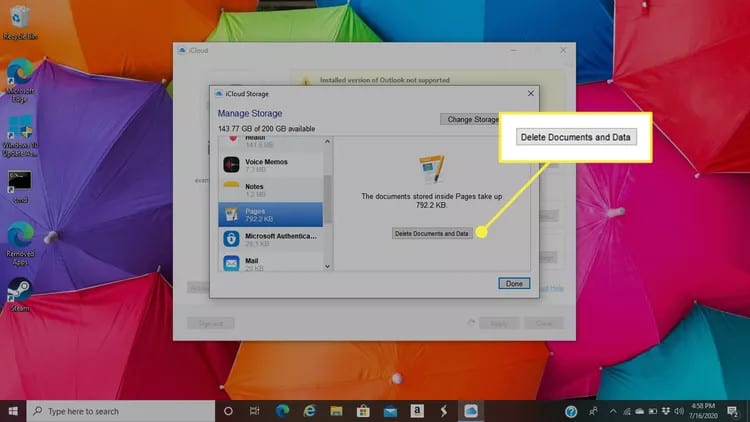Screen dimensions: 750x422
Task: Open the volume control tray icon
Action: click(679, 411)
